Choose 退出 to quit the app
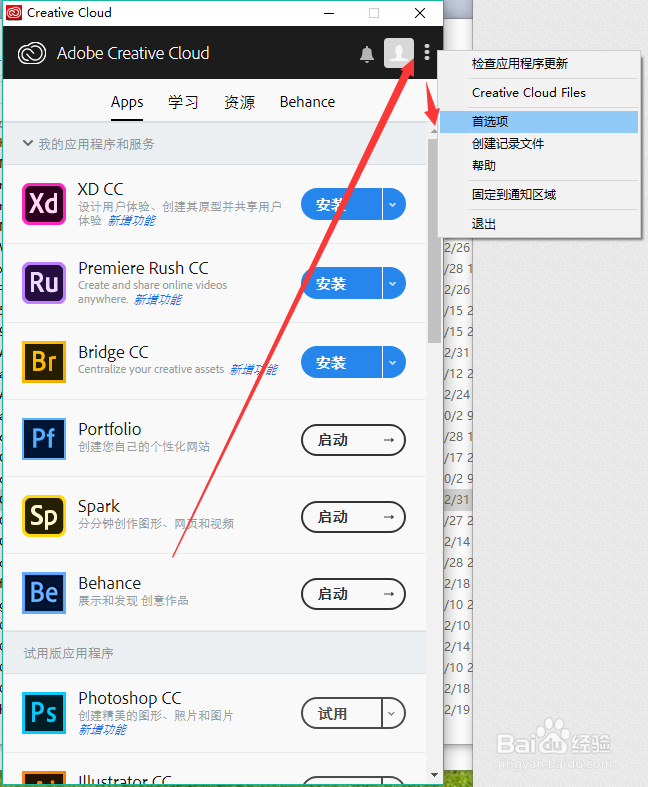The height and width of the screenshot is (787, 648). pos(539,224)
